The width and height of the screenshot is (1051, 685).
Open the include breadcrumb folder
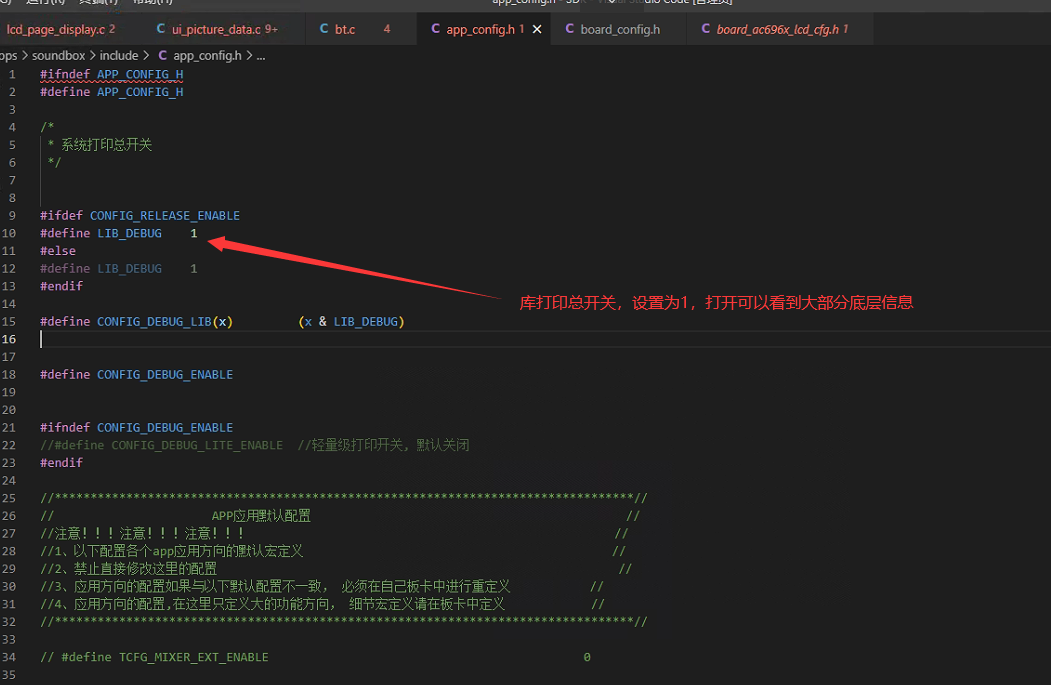pos(119,56)
